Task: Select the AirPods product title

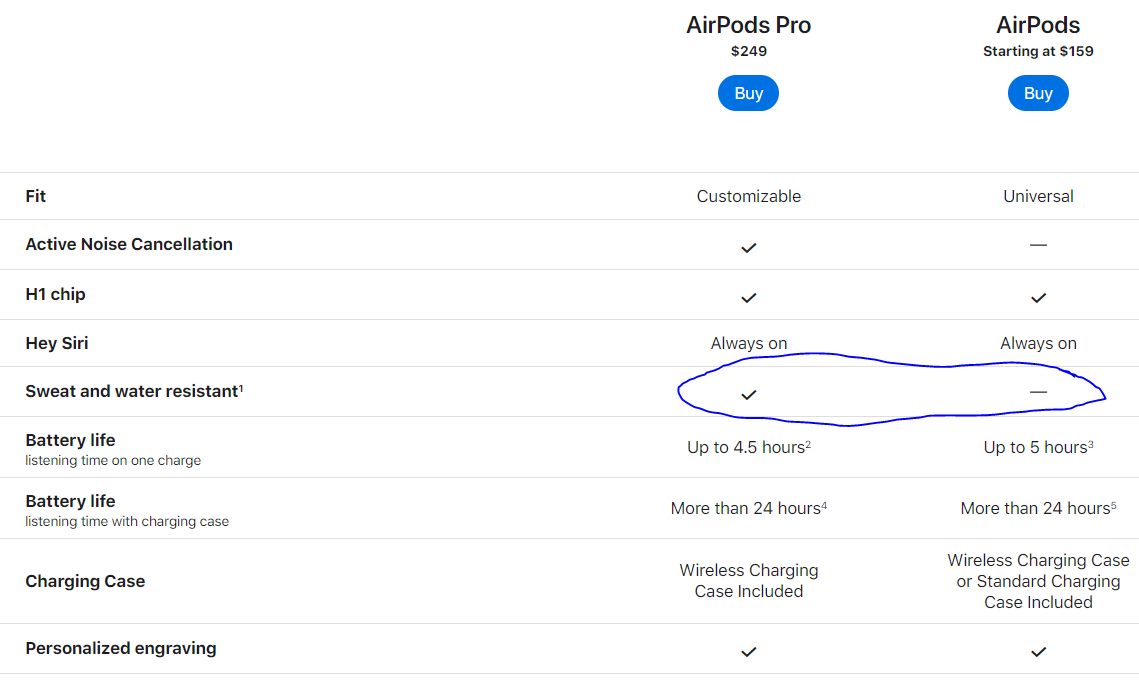Action: click(x=1038, y=25)
